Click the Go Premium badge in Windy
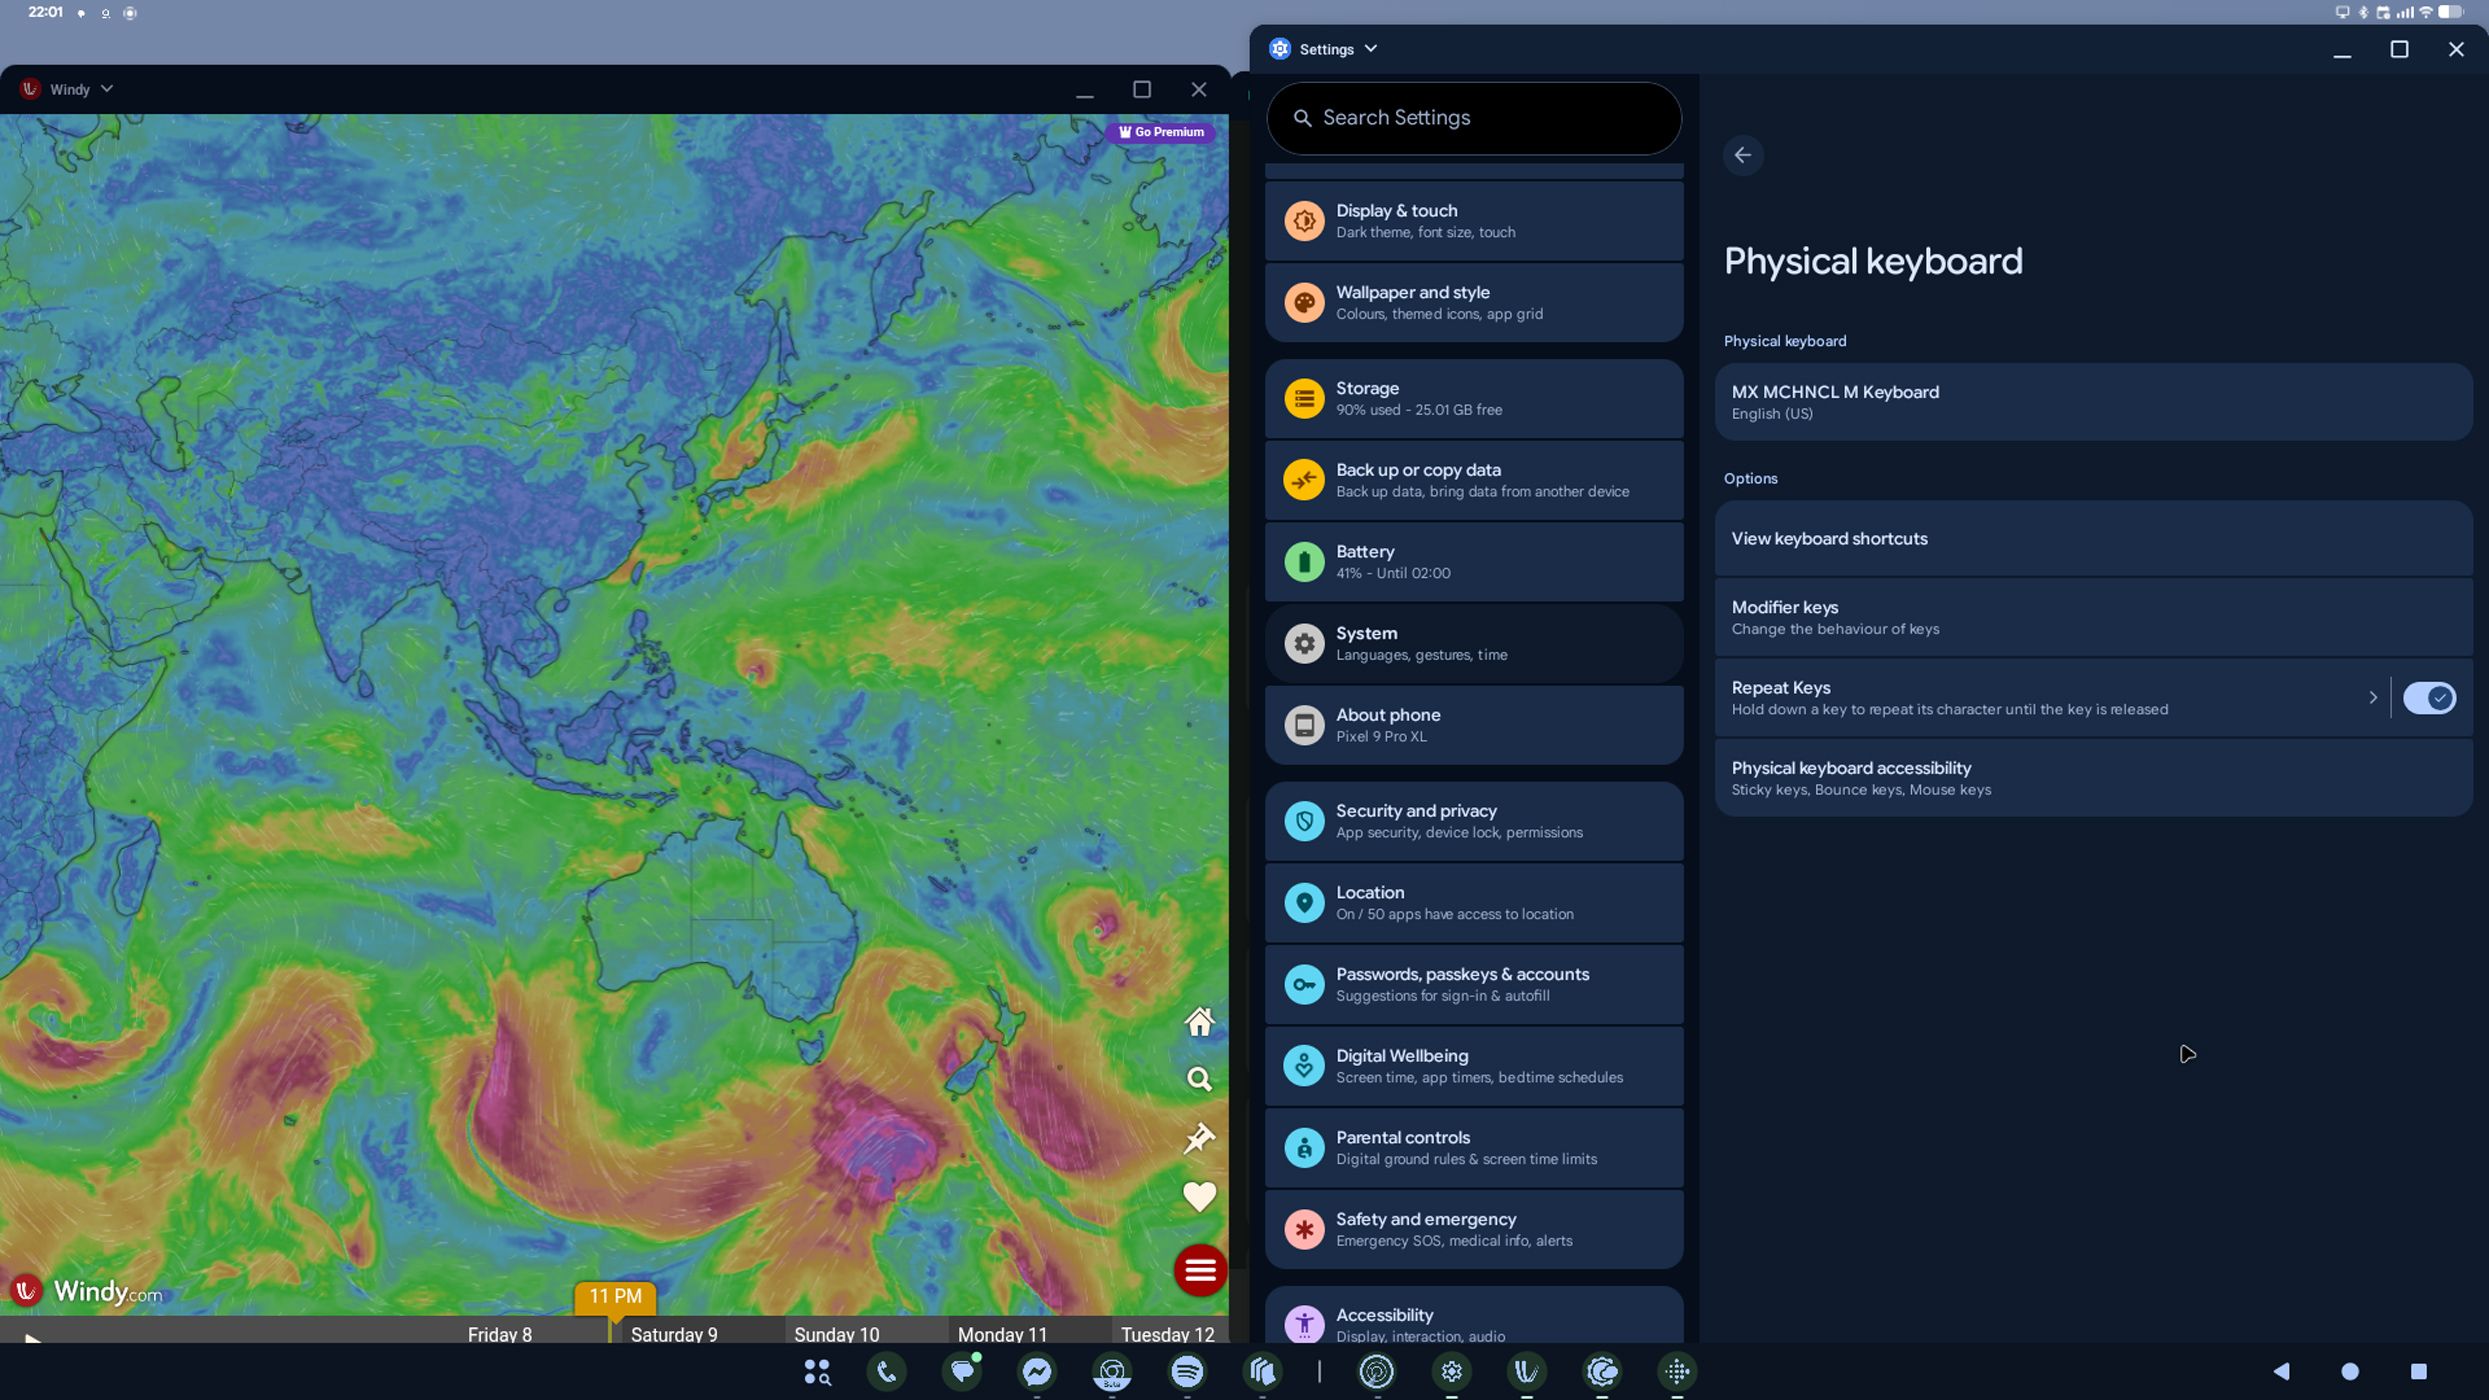Screen dimensions: 2489x1400 [x=1161, y=132]
